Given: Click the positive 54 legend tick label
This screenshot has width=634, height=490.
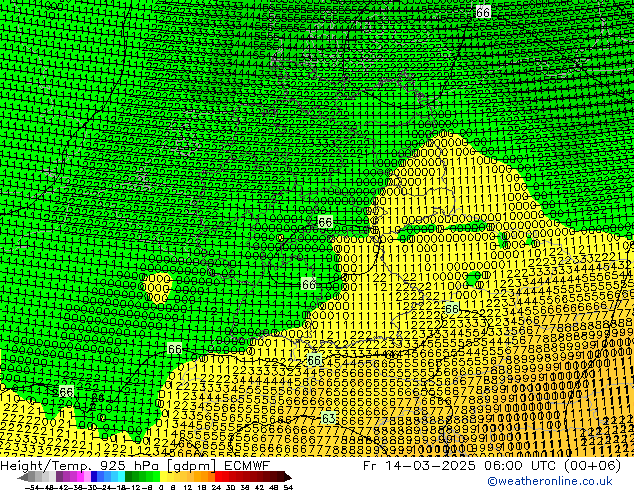Looking at the screenshot, I should (x=288, y=488).
